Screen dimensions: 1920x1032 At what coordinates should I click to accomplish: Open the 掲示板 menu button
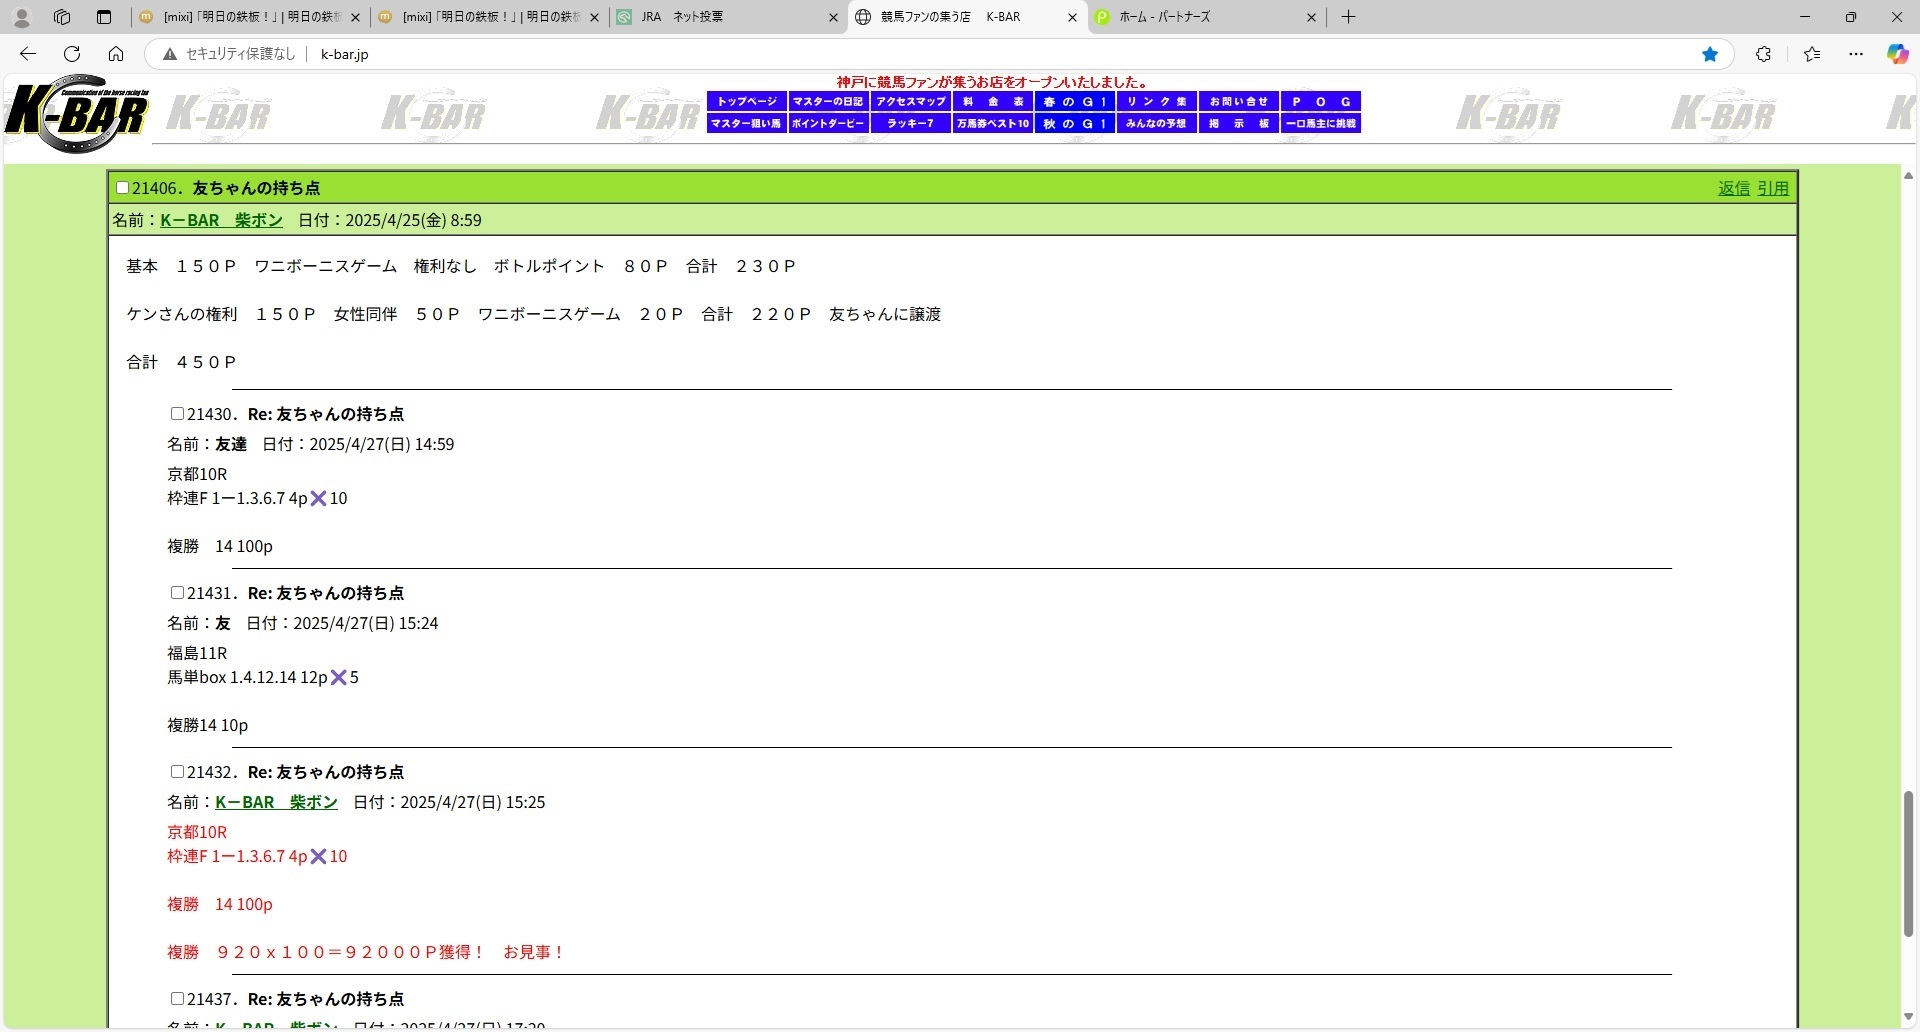tap(1238, 123)
